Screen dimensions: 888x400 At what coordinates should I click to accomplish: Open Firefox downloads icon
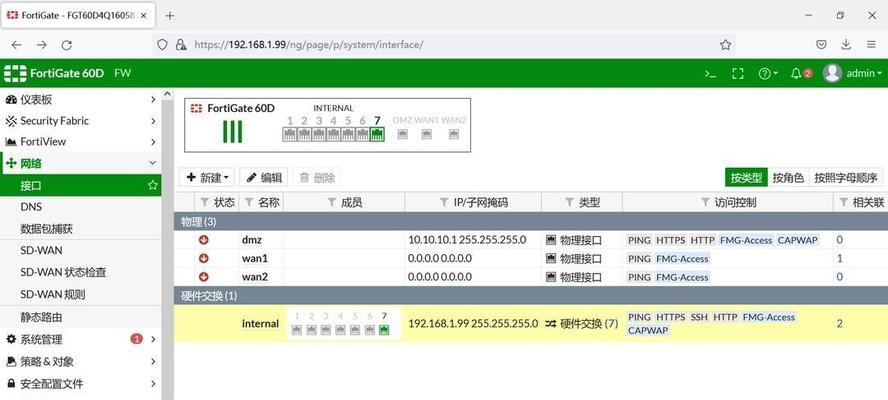coord(846,45)
